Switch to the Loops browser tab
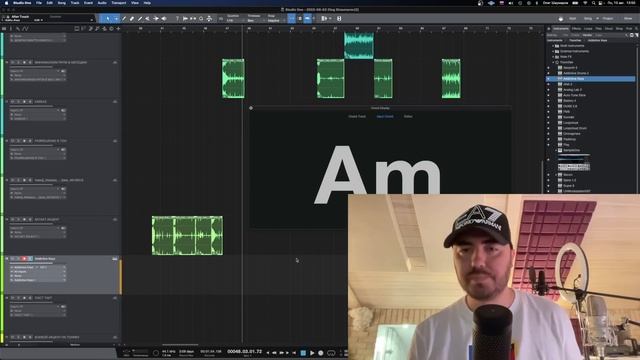The image size is (640, 360). click(x=588, y=29)
